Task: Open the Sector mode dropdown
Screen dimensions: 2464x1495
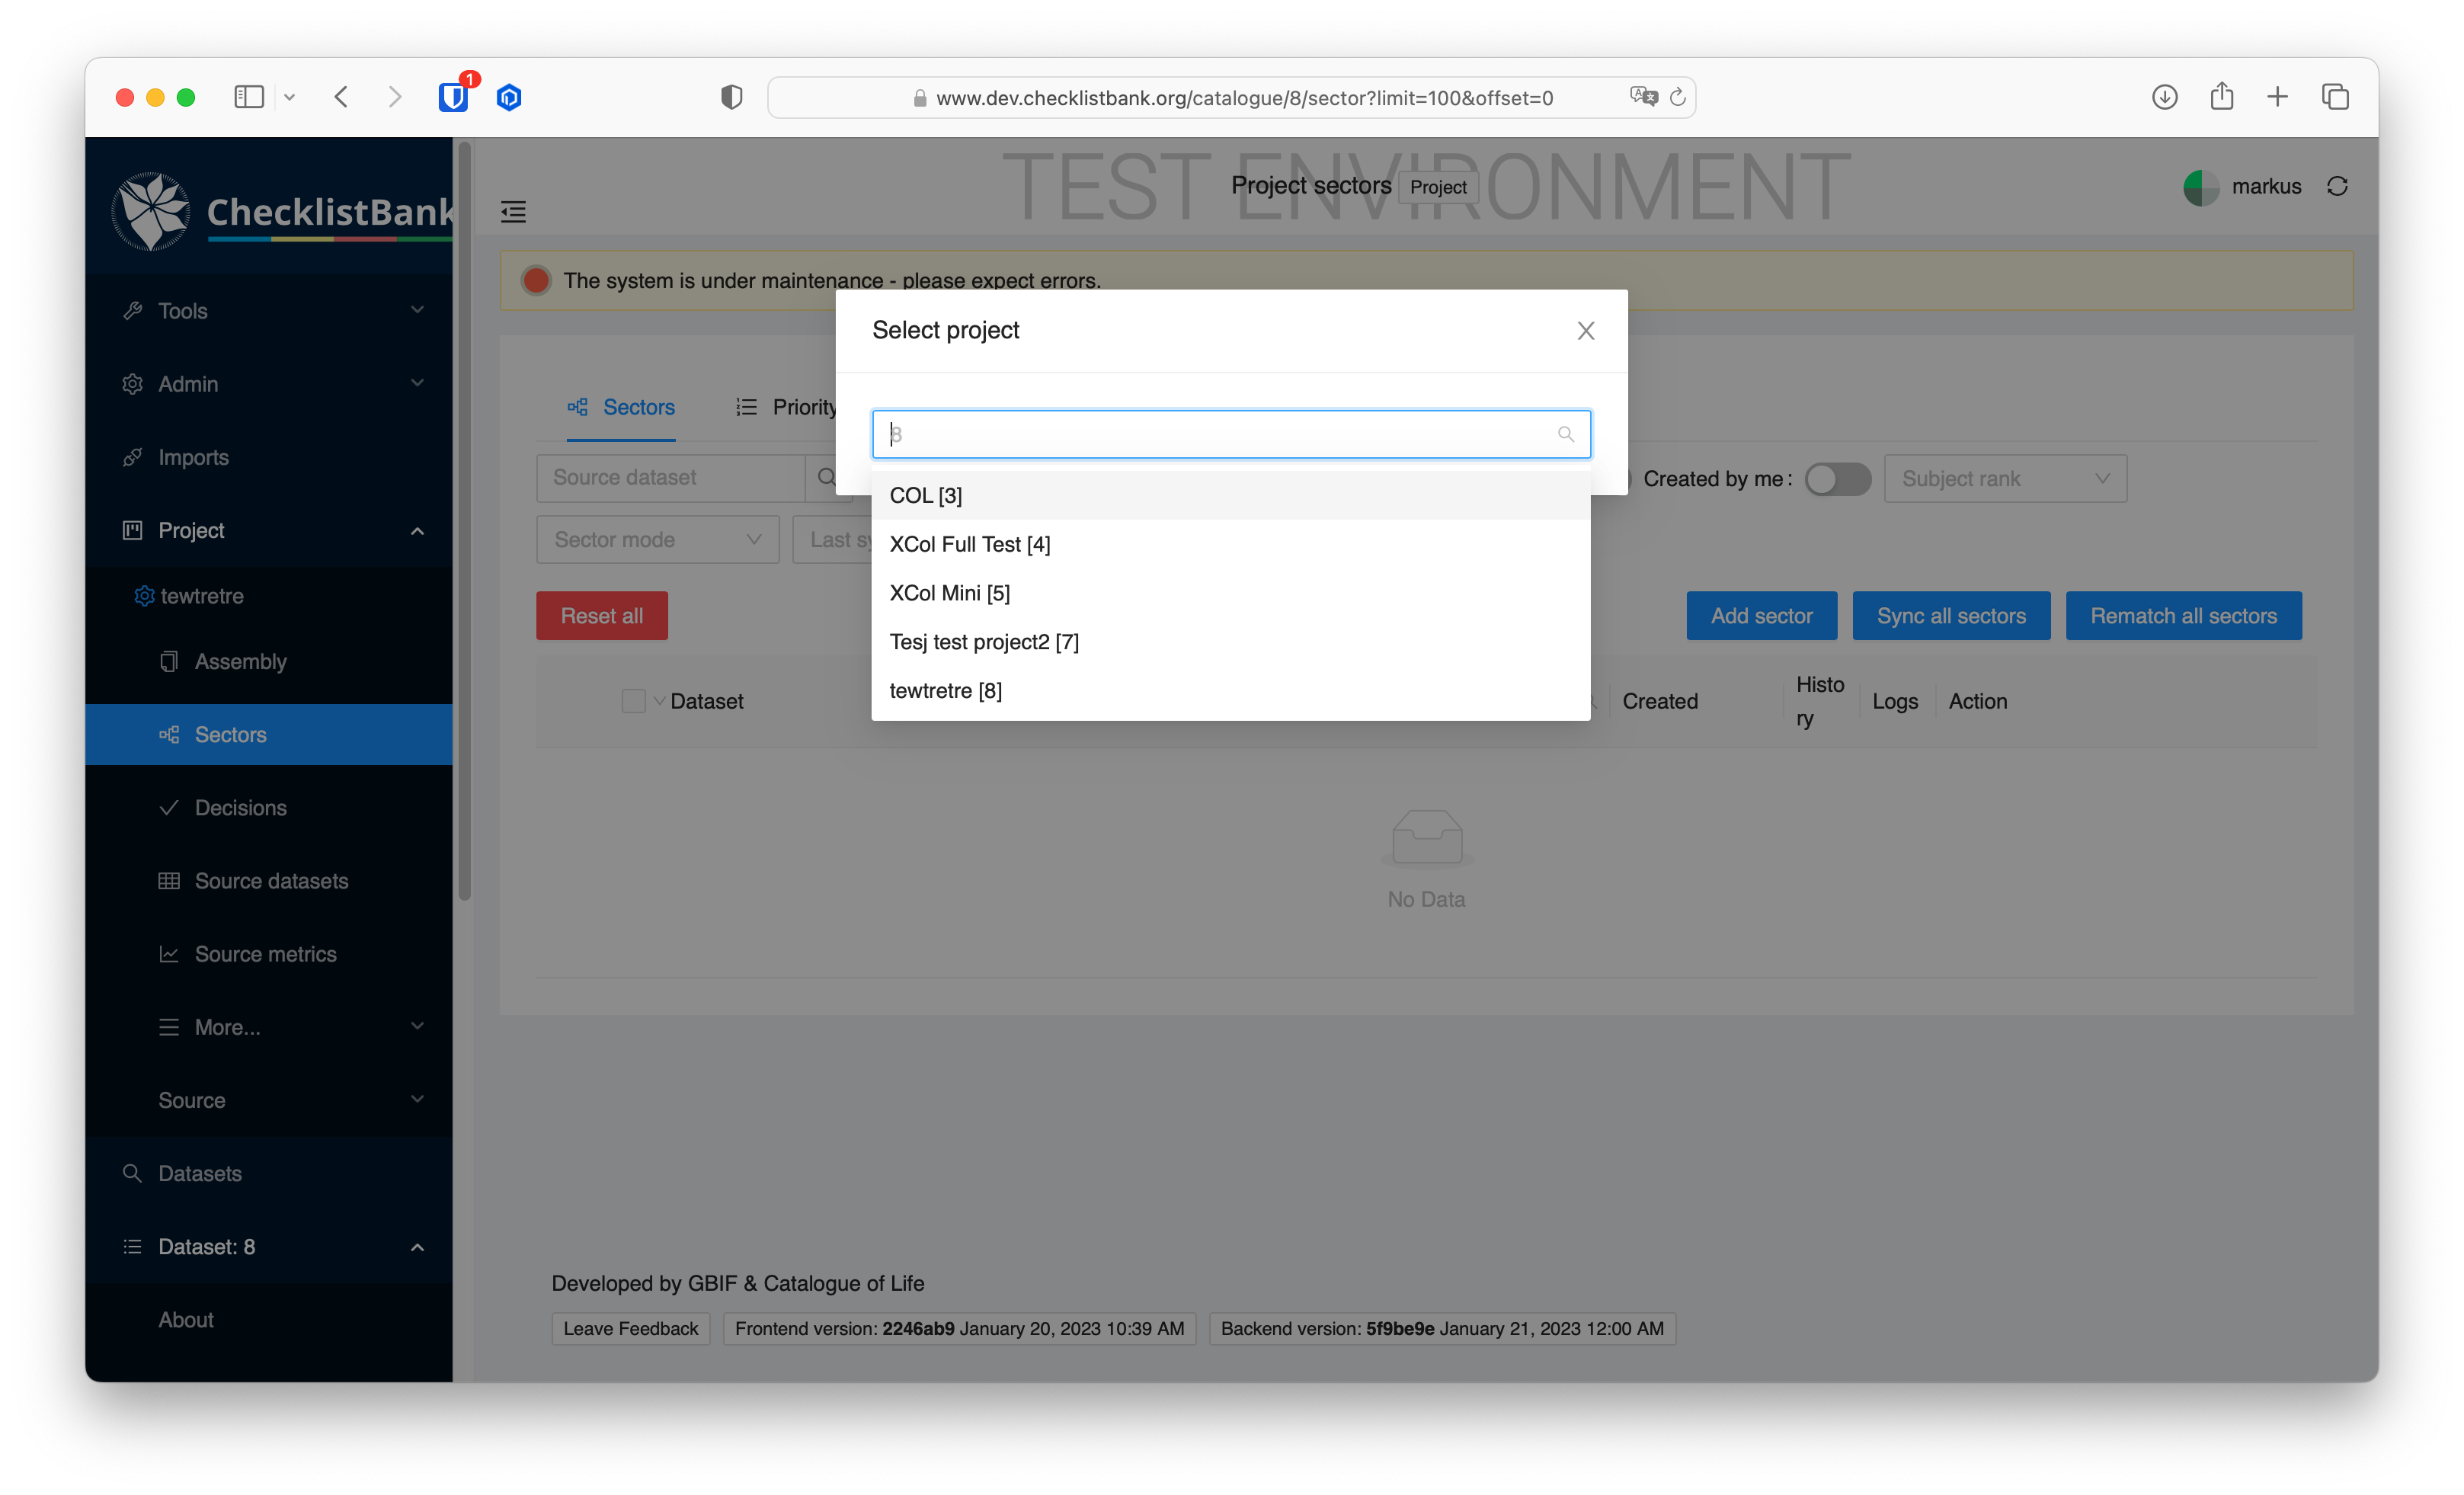Action: tap(657, 539)
